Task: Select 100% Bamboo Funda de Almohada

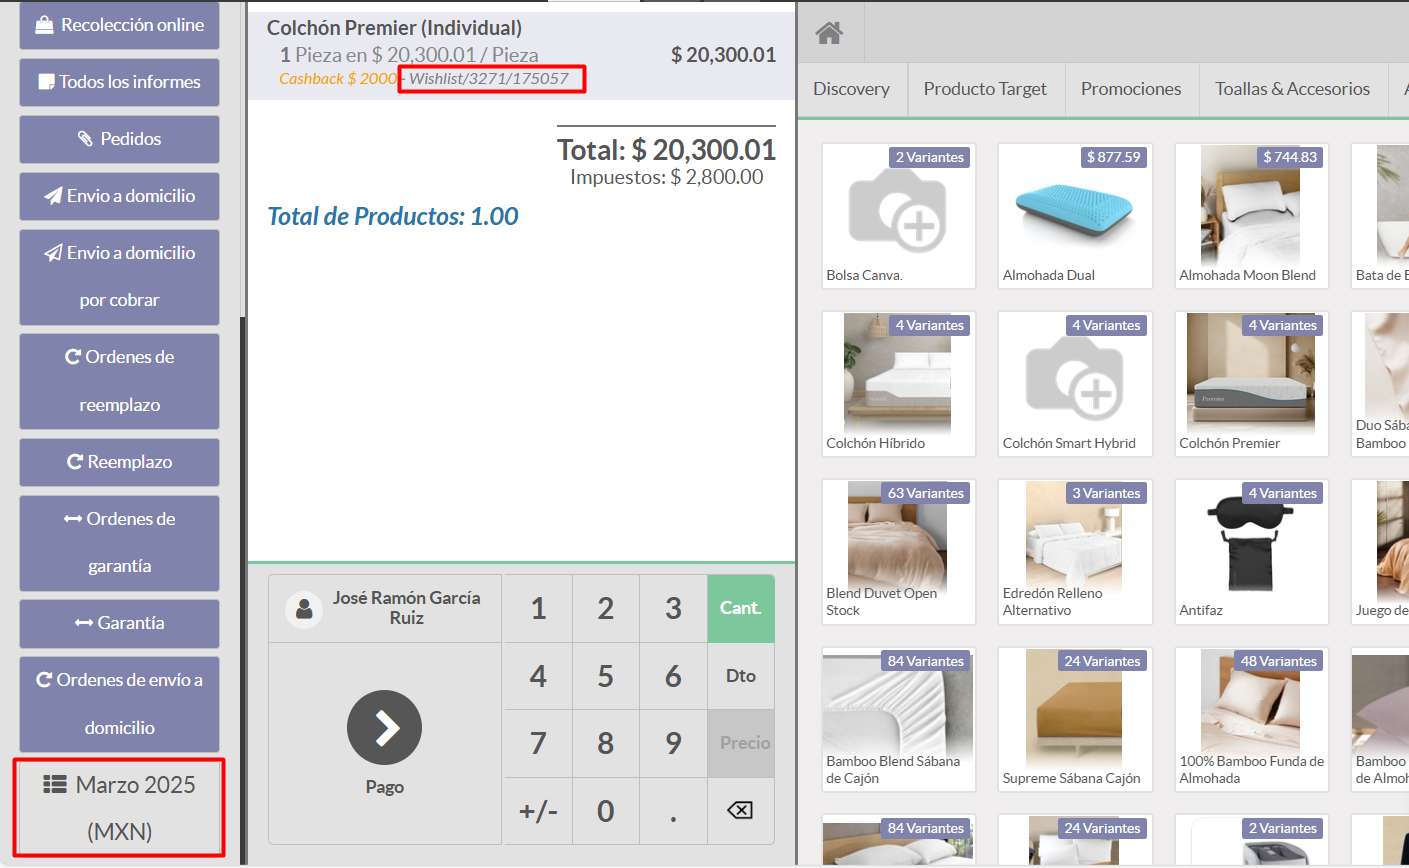Action: [1251, 719]
